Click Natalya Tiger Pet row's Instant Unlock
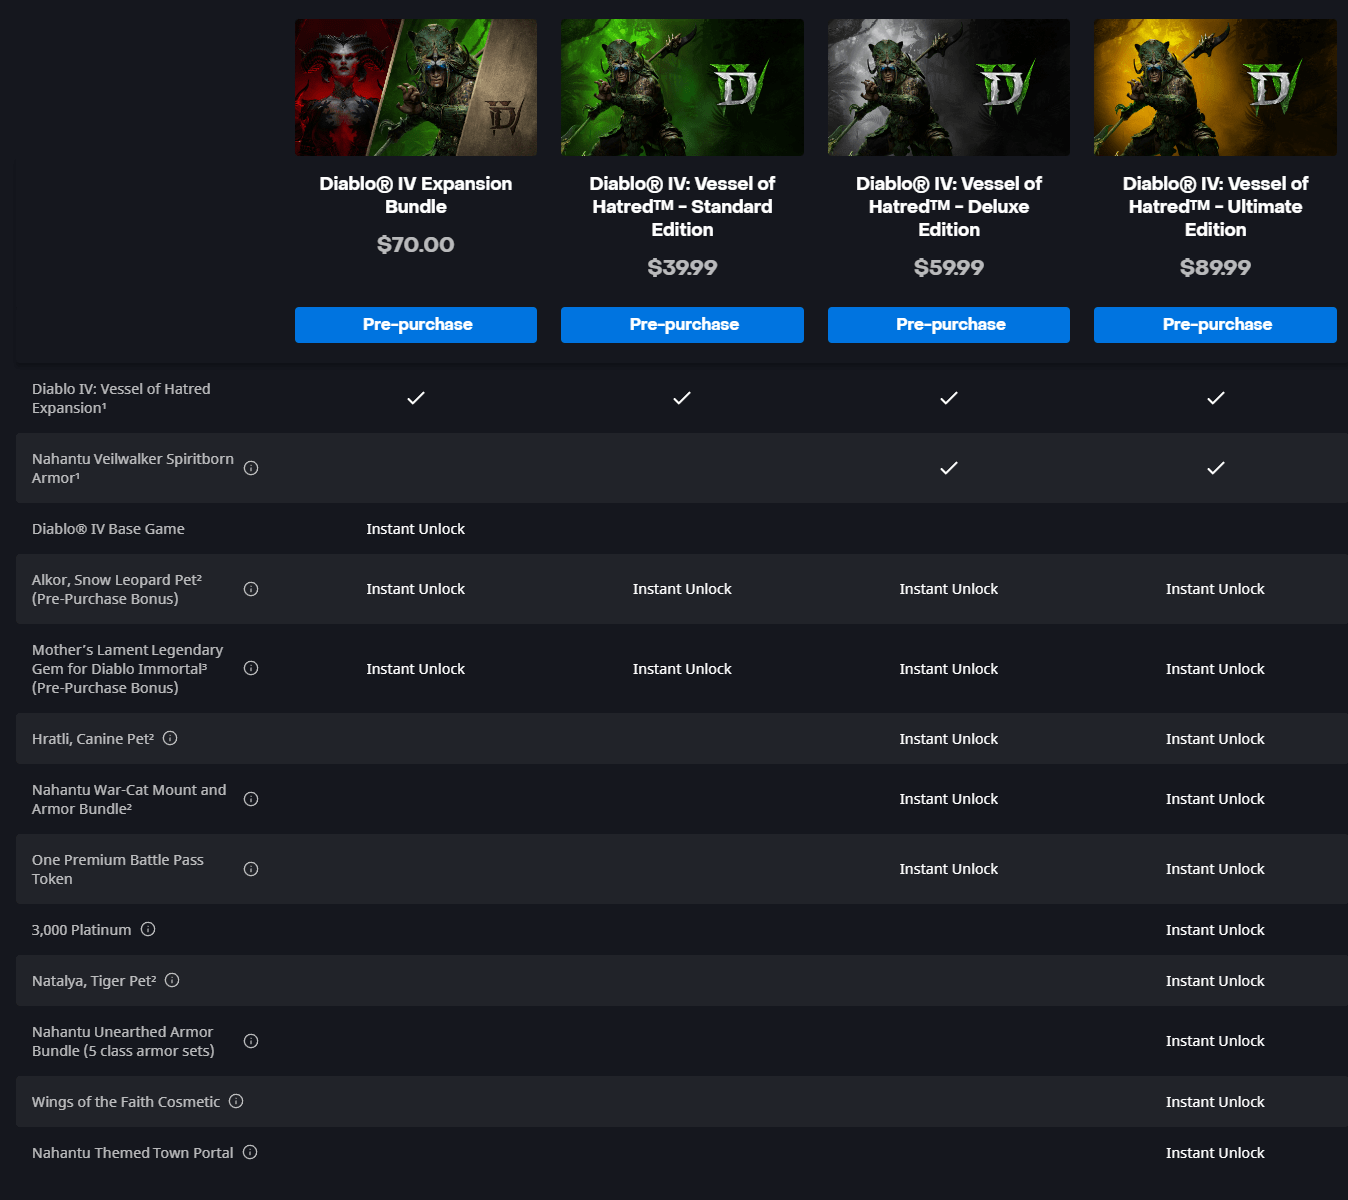 pos(1215,981)
